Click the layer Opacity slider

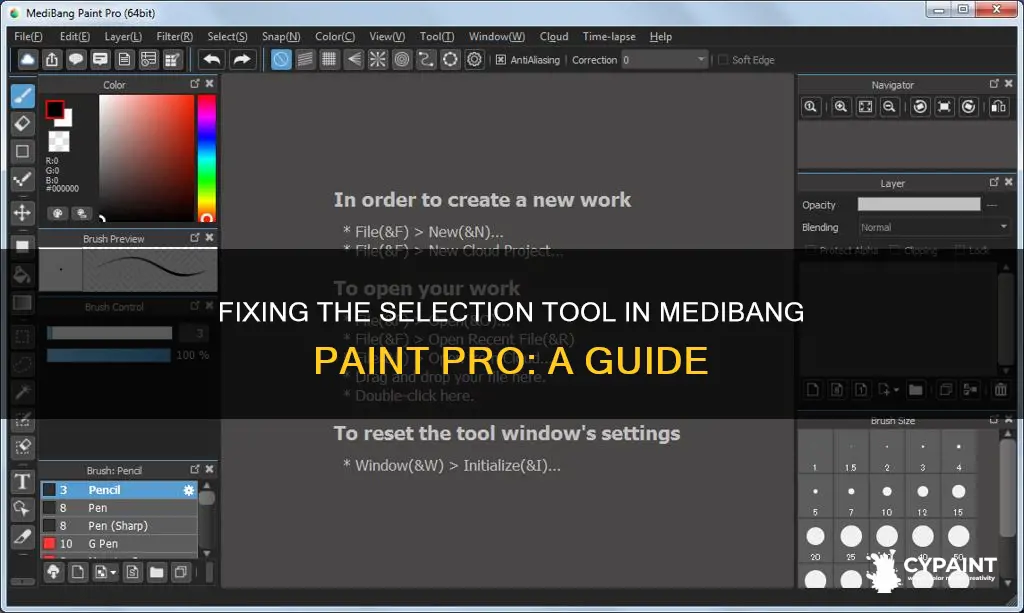coord(919,204)
